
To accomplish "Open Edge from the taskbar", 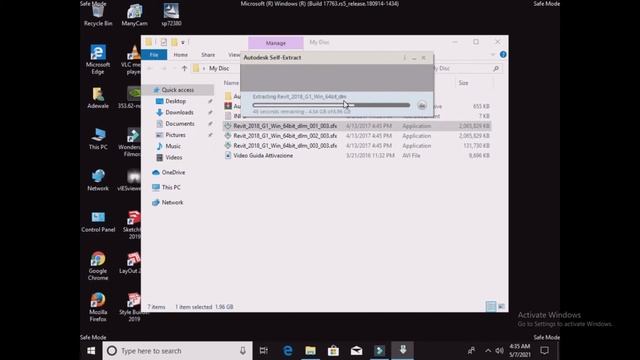I will (288, 351).
